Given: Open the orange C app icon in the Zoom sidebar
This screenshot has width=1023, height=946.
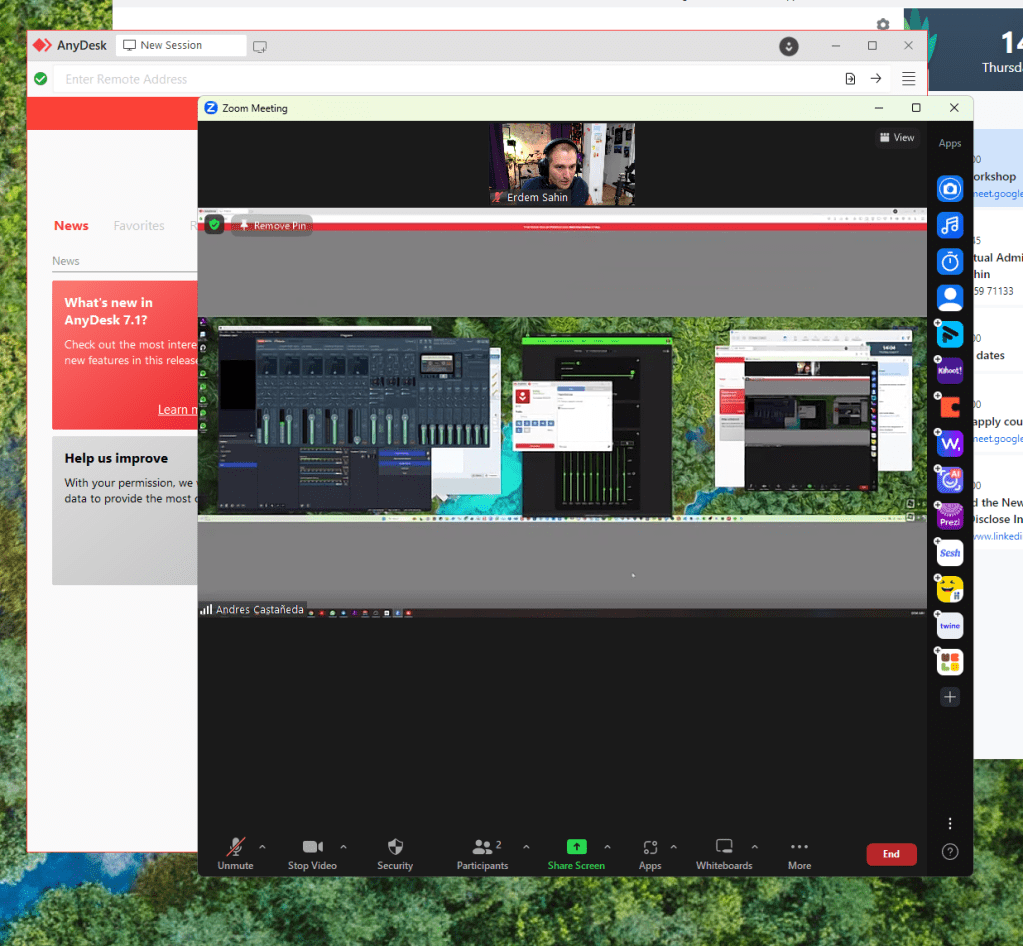Looking at the screenshot, I should point(950,407).
